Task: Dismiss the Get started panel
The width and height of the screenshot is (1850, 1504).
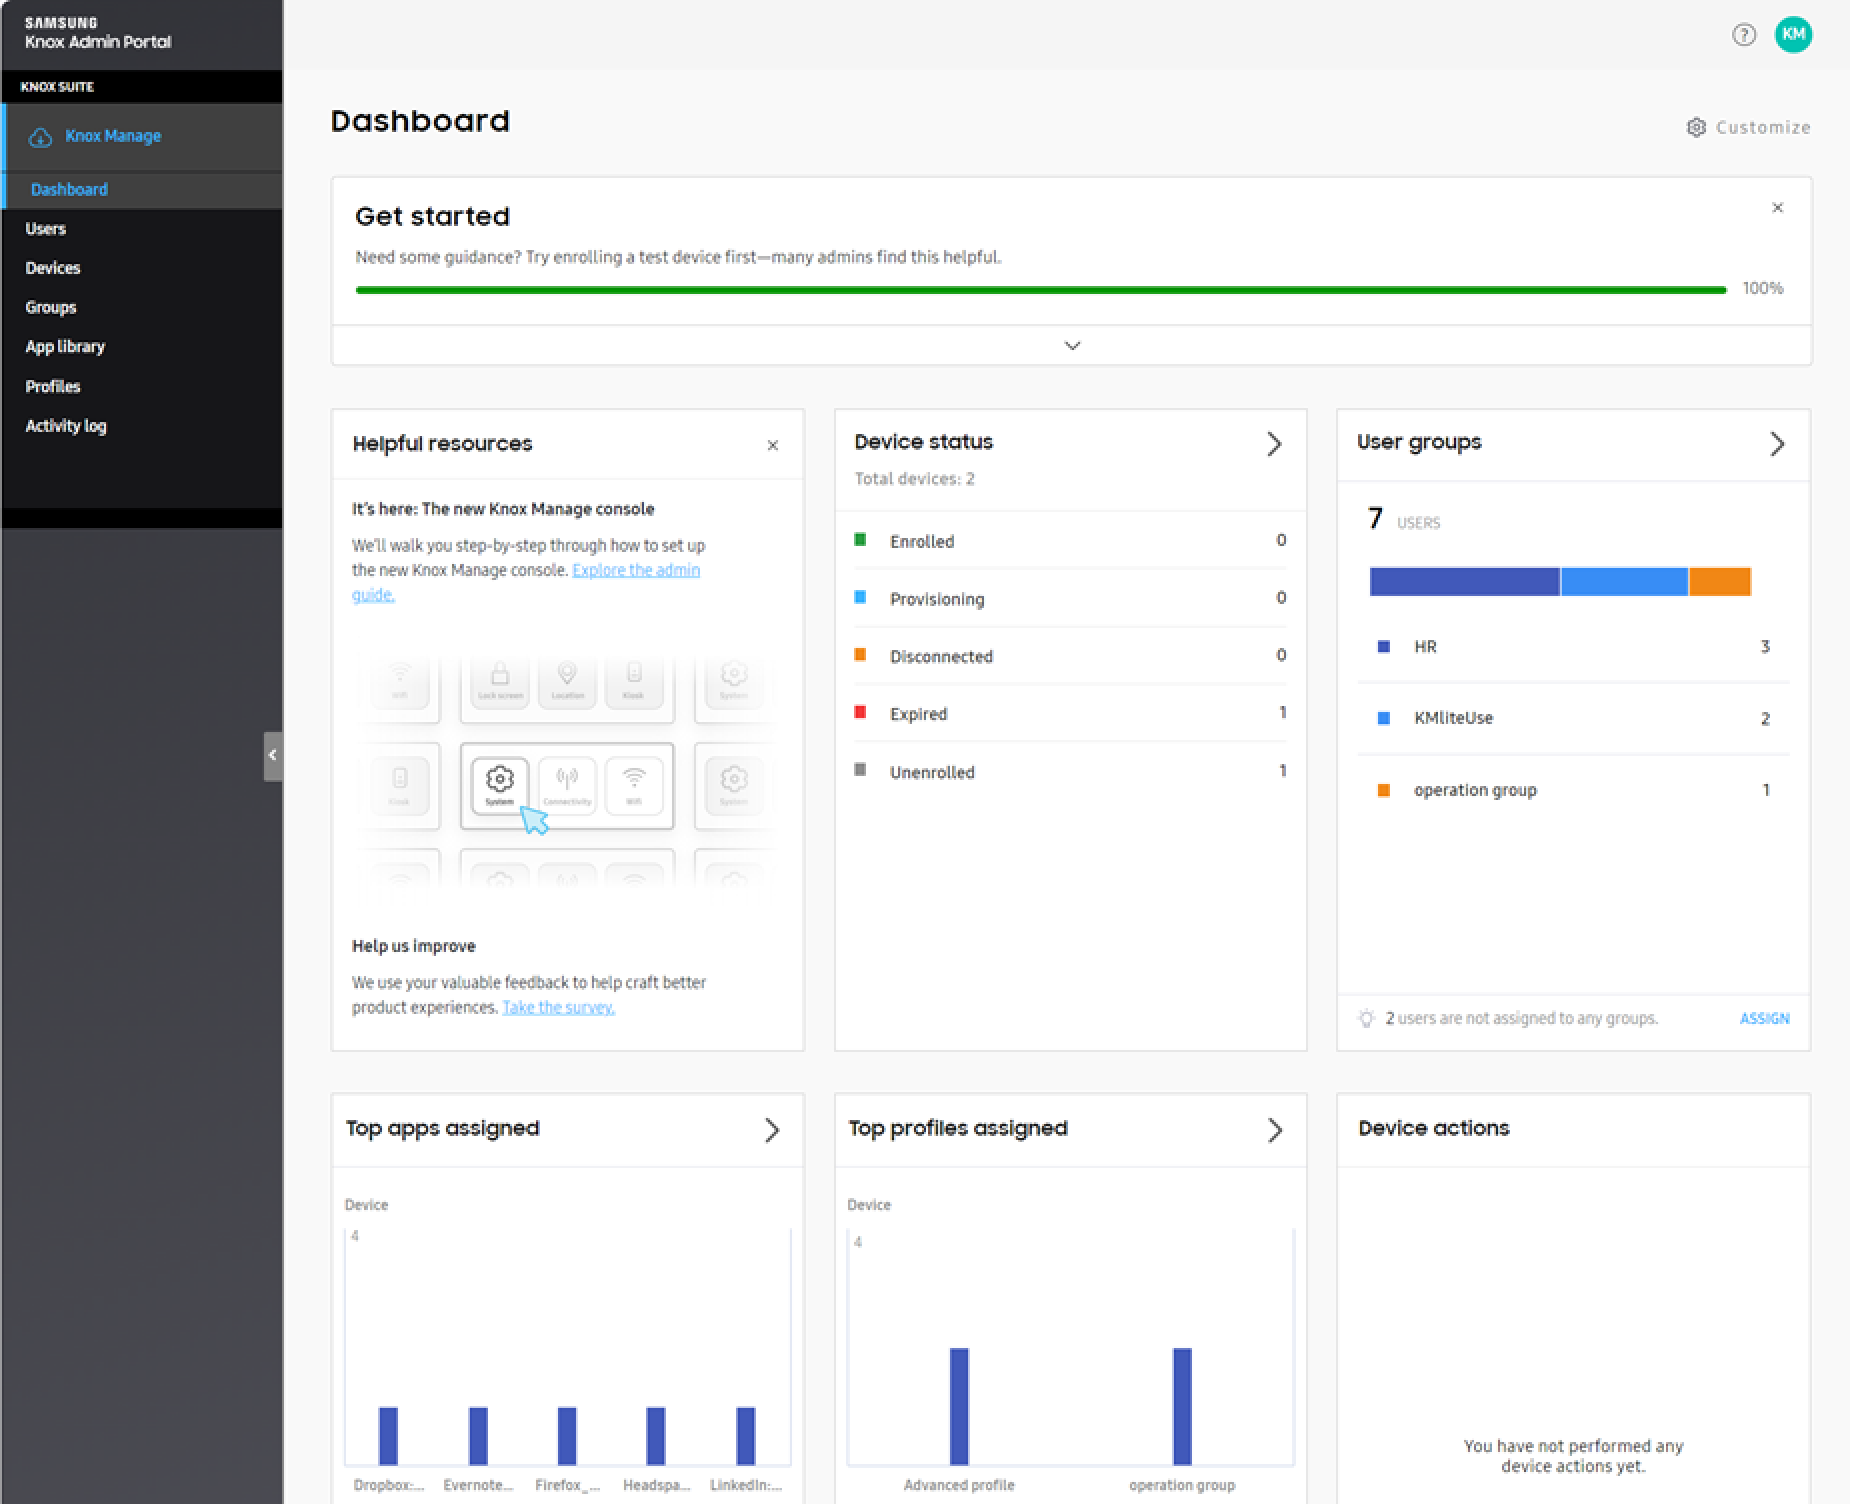Action: tap(1777, 208)
